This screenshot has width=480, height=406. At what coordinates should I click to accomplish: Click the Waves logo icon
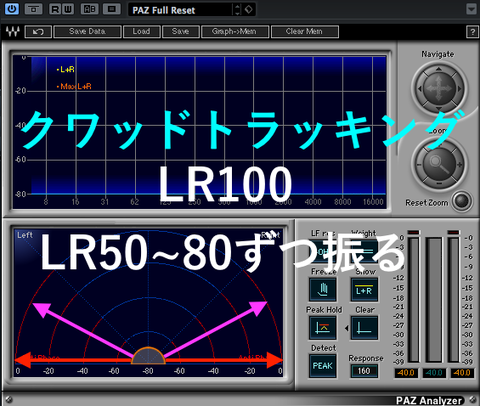pyautogui.click(x=13, y=32)
